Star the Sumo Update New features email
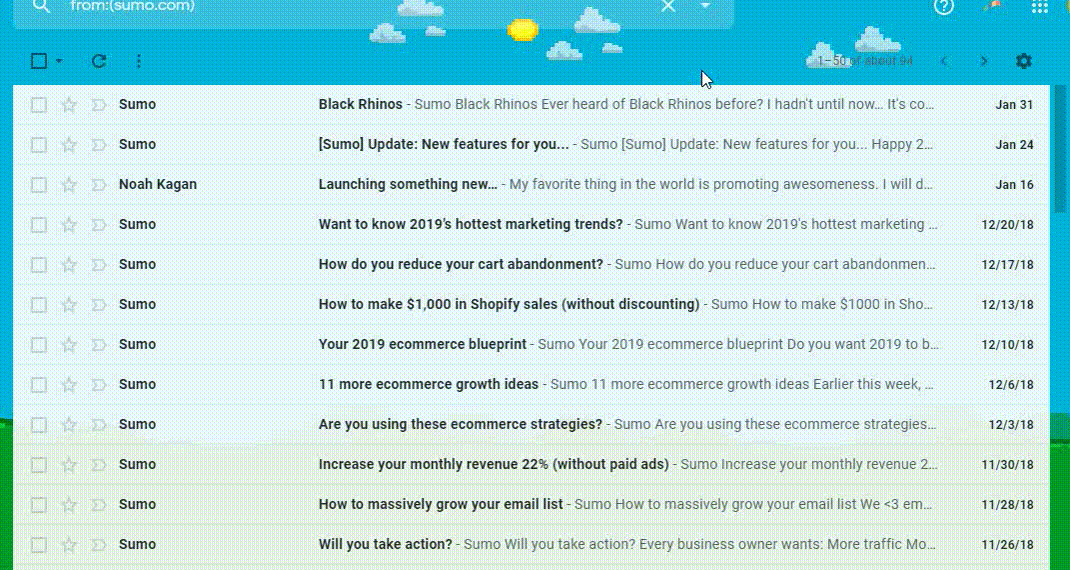This screenshot has height=570, width=1070. pyautogui.click(x=69, y=144)
